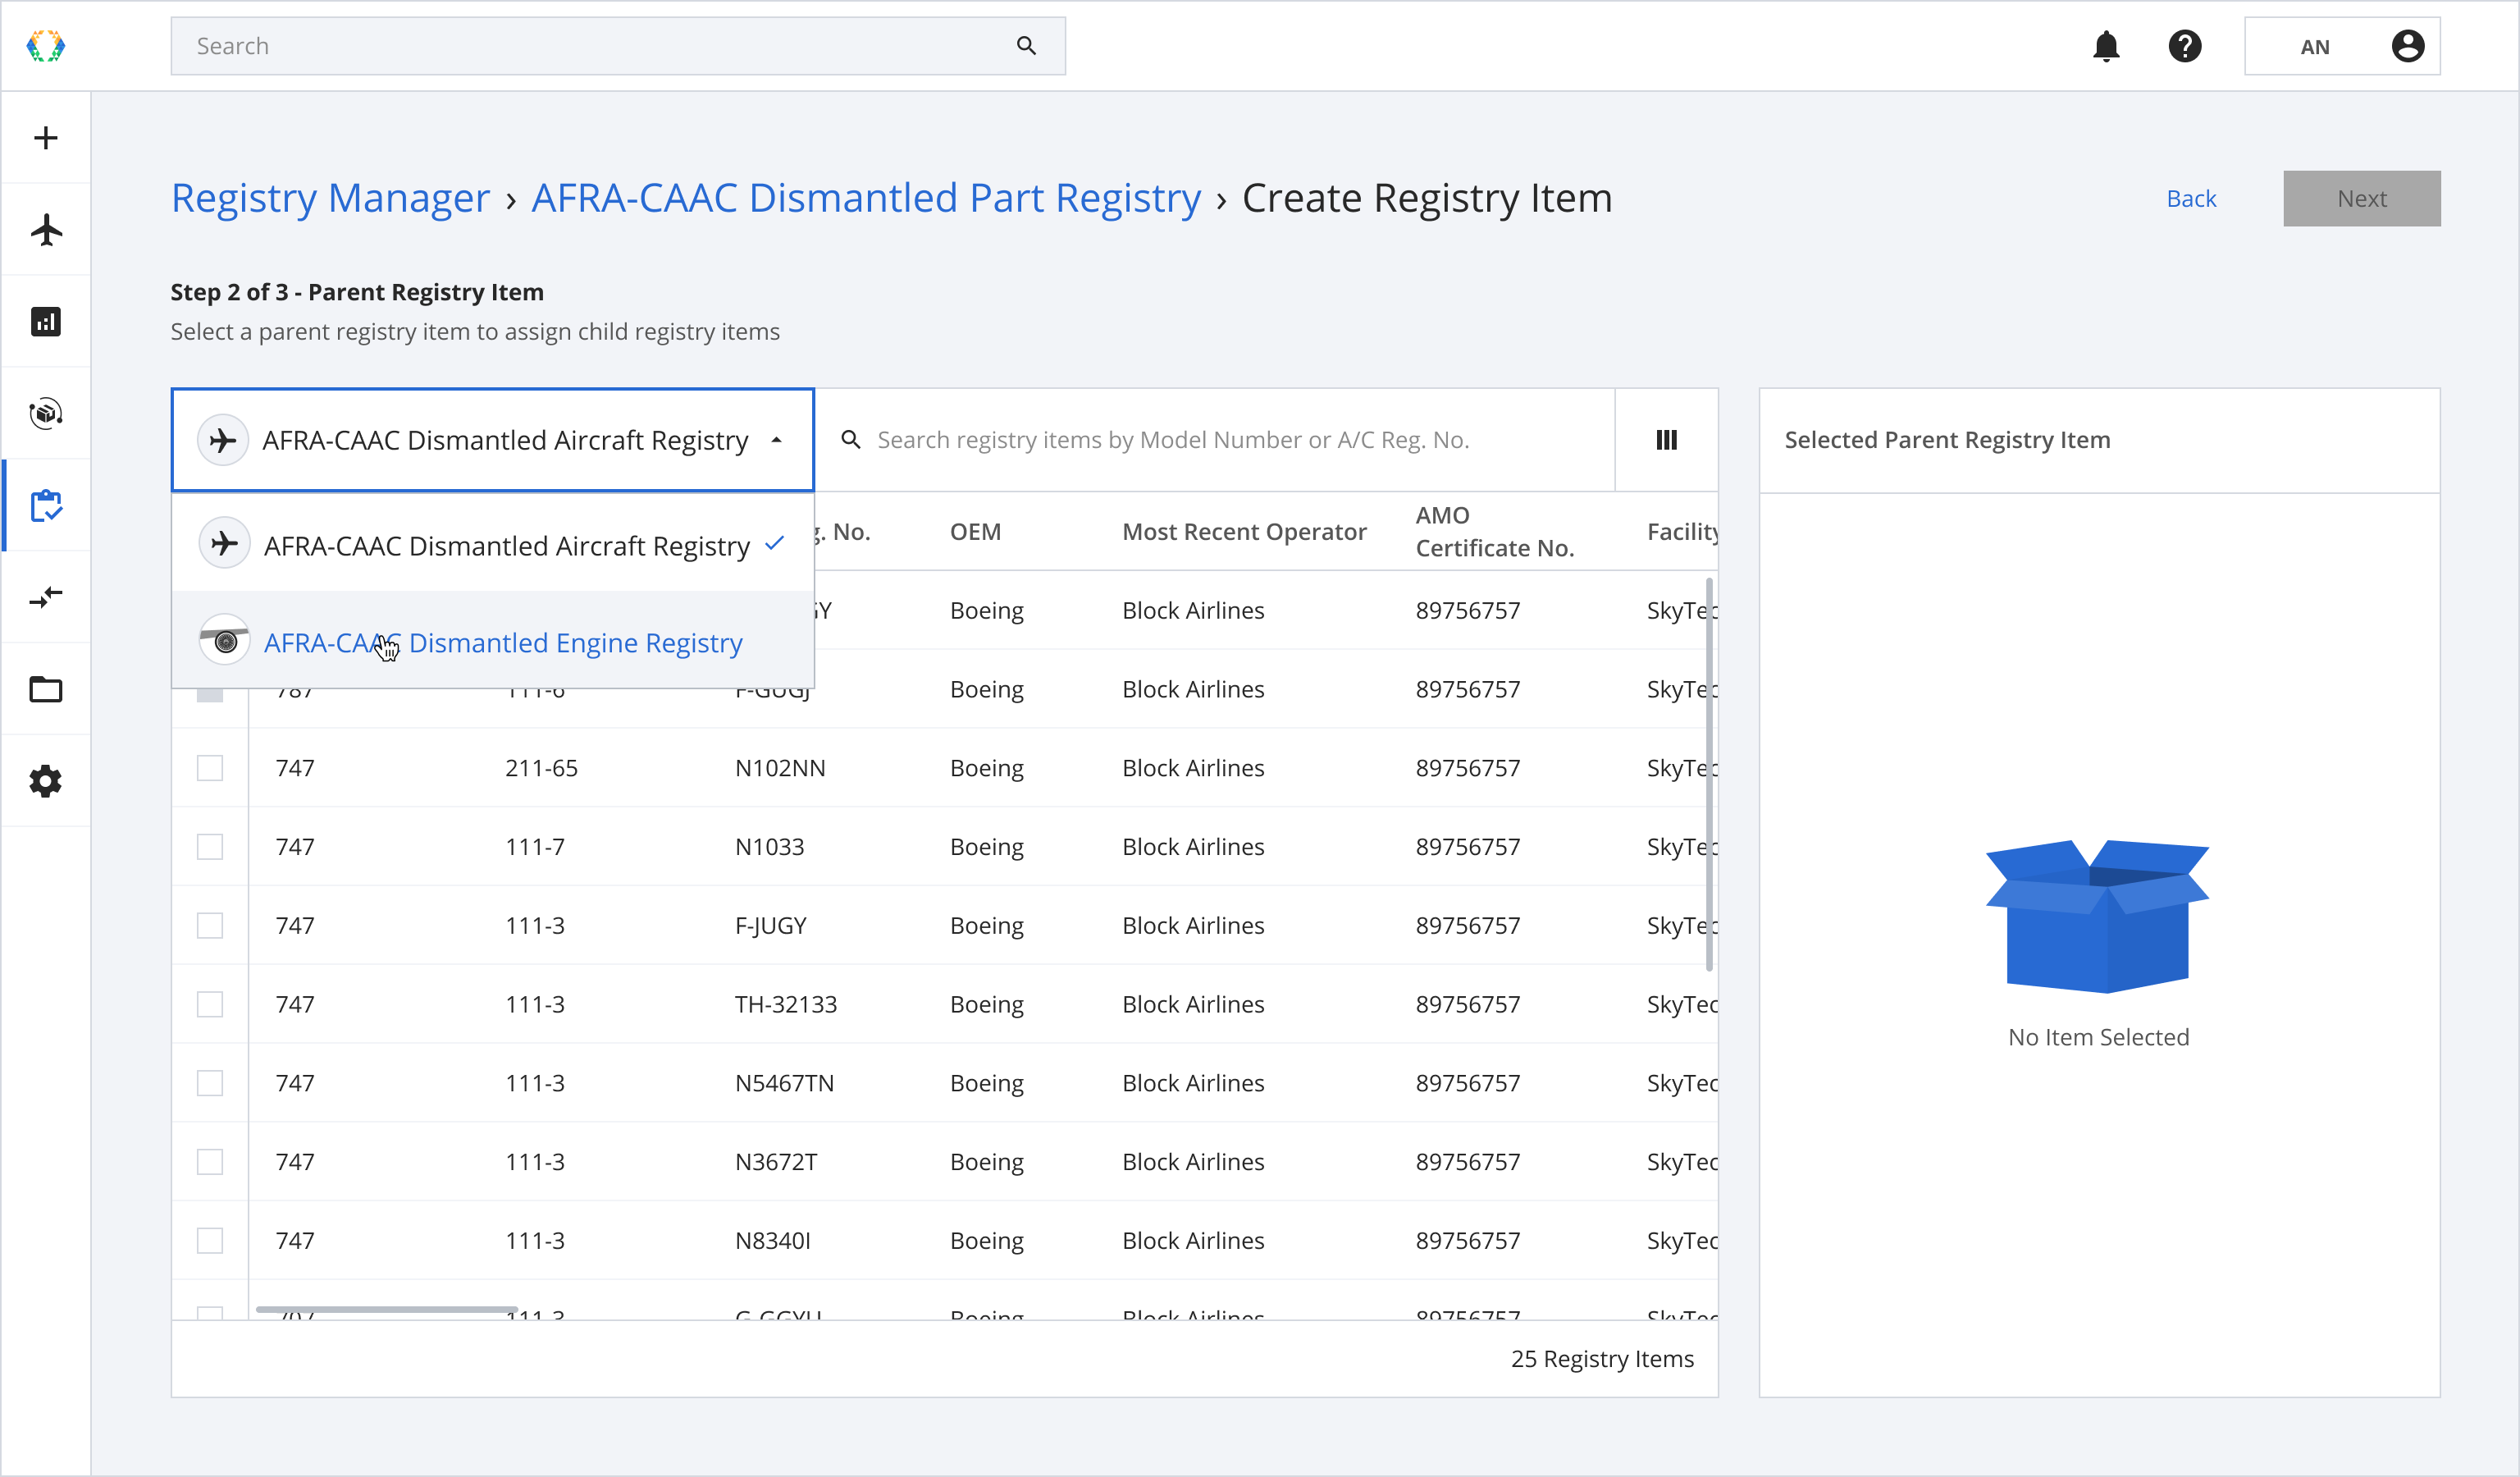Click the Back link
The width and height of the screenshot is (2520, 1477).
click(x=2191, y=198)
